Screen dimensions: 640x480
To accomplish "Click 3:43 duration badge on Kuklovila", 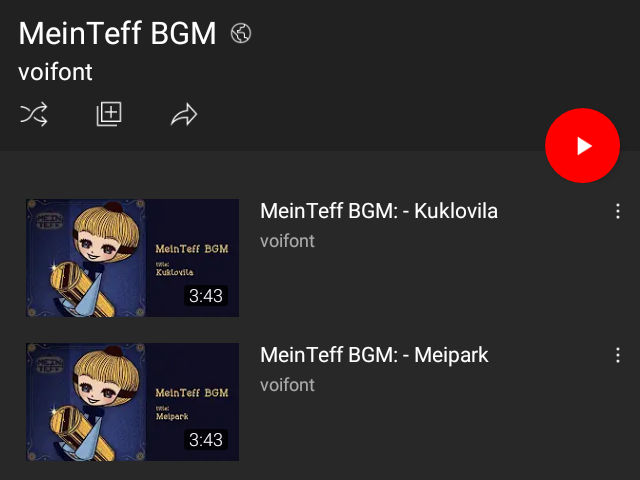I will (x=205, y=296).
